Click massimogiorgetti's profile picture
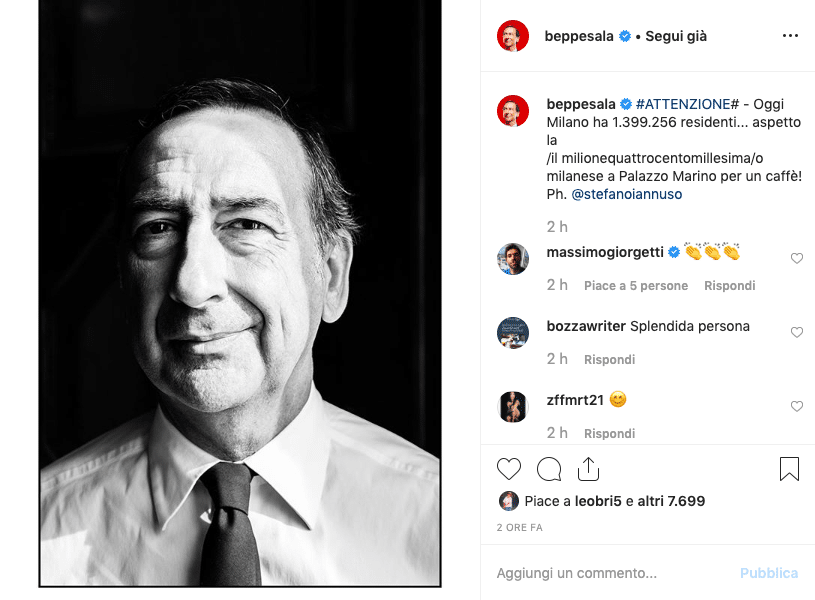815x600 pixels. pyautogui.click(x=513, y=259)
